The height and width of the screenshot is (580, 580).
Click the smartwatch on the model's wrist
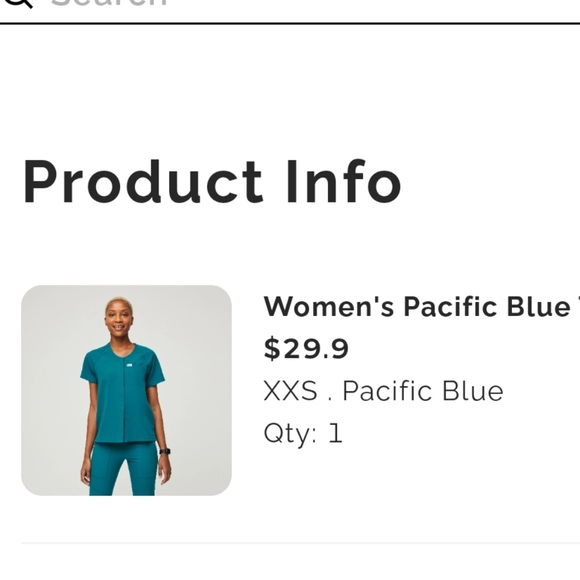[x=165, y=451]
